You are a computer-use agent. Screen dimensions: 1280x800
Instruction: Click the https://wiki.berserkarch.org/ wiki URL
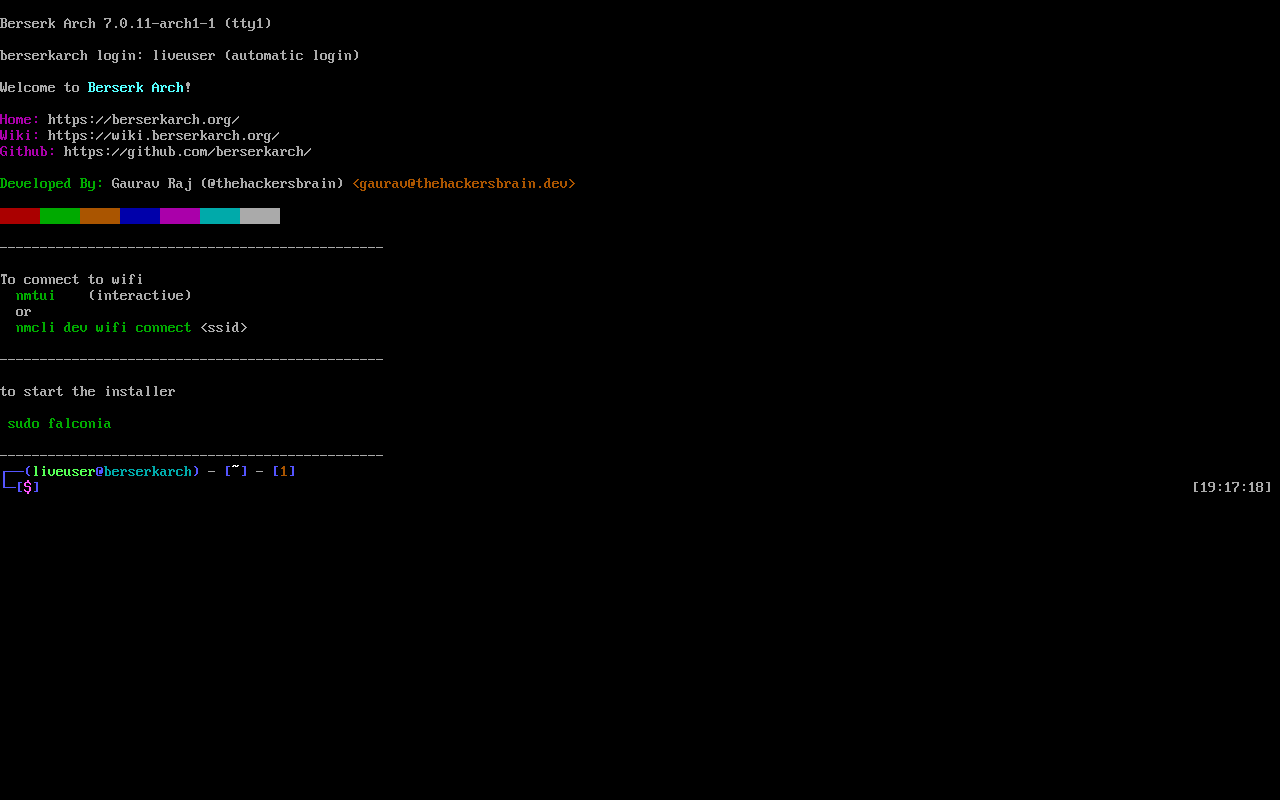click(x=164, y=136)
